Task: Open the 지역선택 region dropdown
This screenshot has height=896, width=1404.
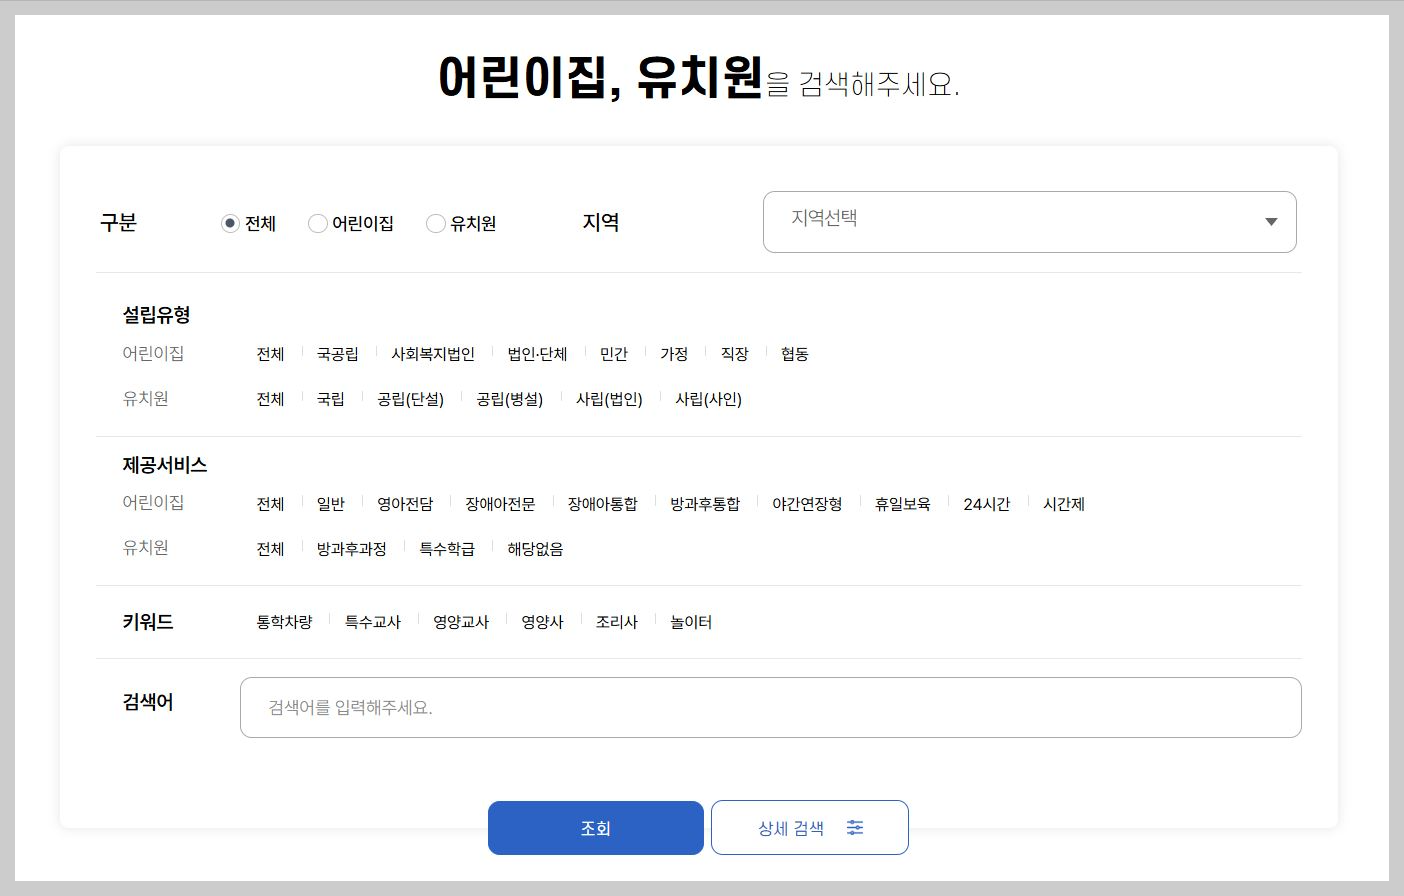Action: pos(1030,222)
